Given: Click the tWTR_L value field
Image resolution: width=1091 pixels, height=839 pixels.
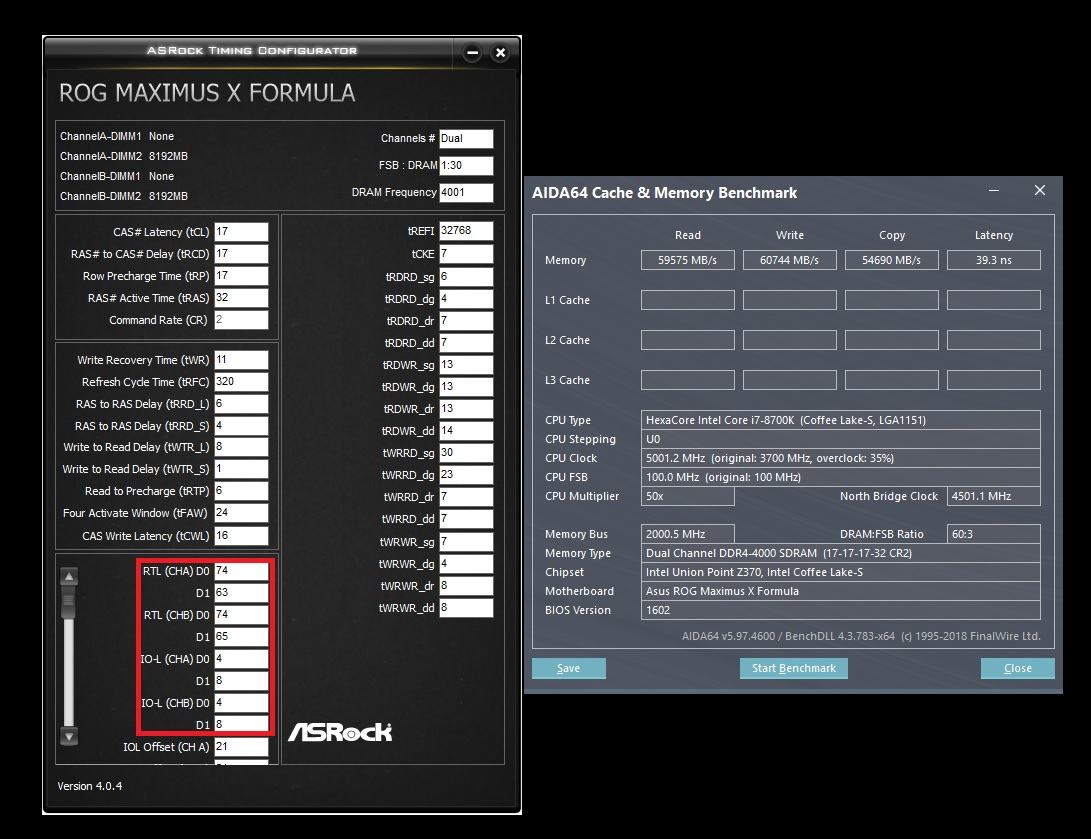Looking at the screenshot, I should 241,447.
